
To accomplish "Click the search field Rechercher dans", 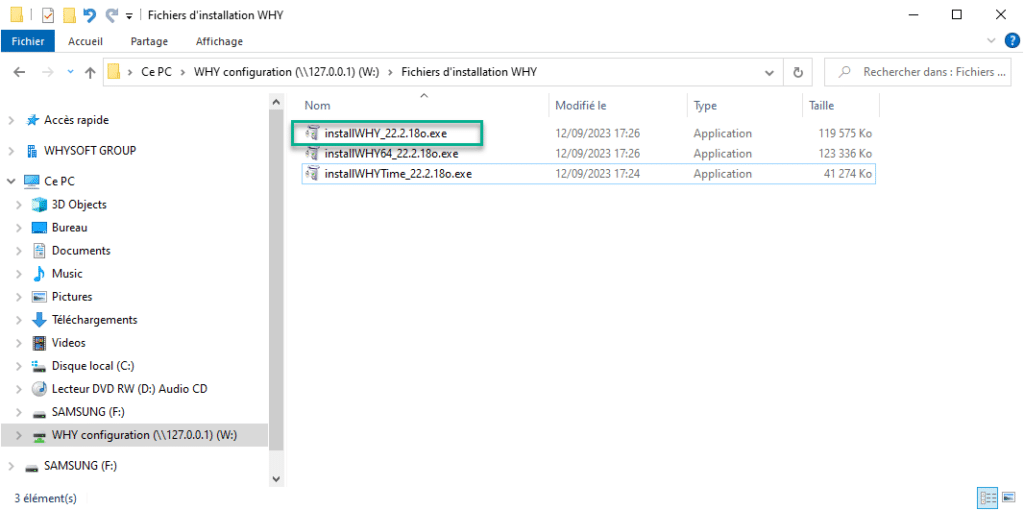I will click(918, 72).
